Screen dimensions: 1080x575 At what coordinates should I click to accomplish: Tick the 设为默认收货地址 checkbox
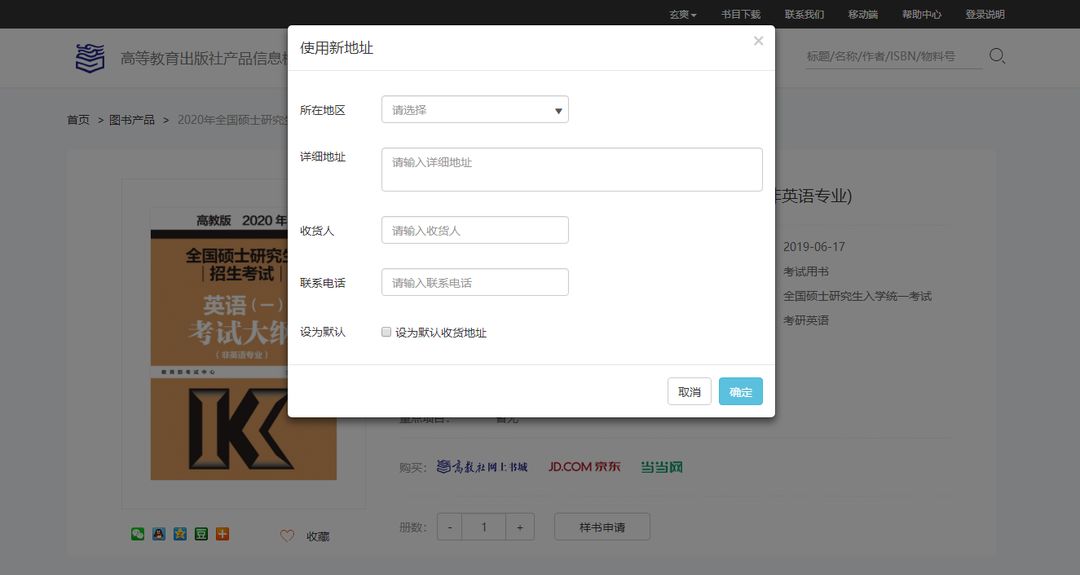386,332
